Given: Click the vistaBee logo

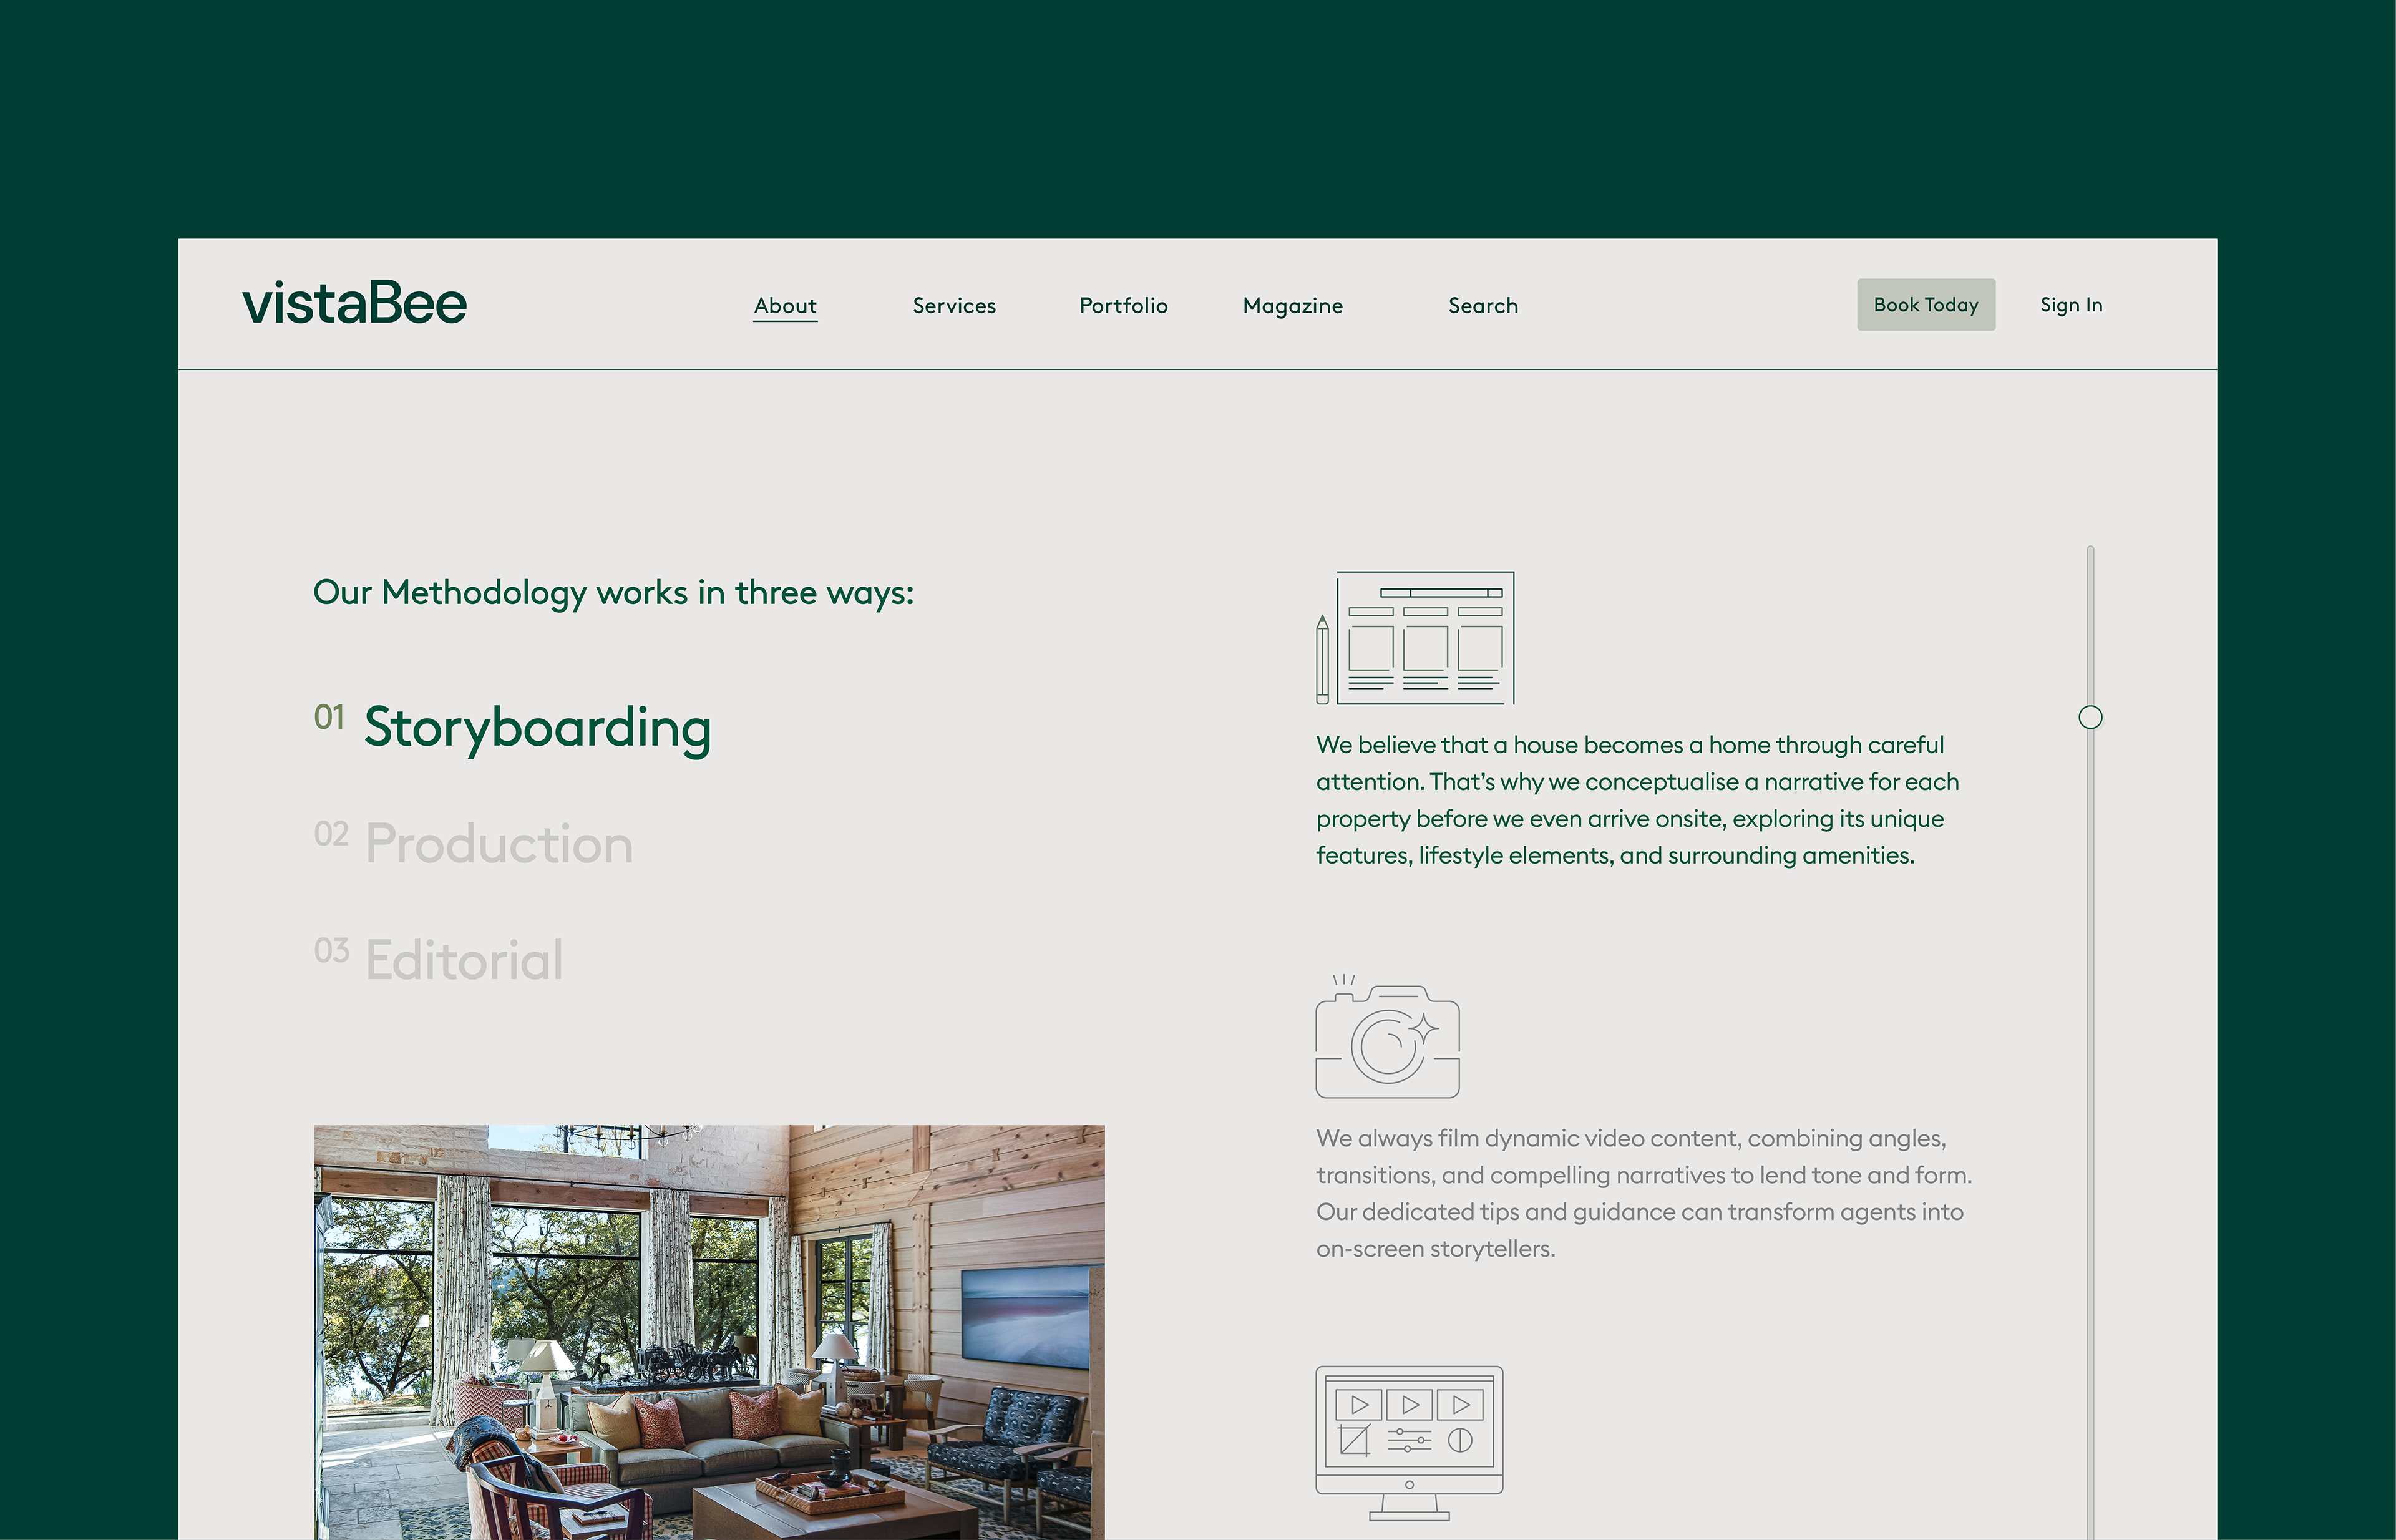Looking at the screenshot, I should (x=354, y=303).
